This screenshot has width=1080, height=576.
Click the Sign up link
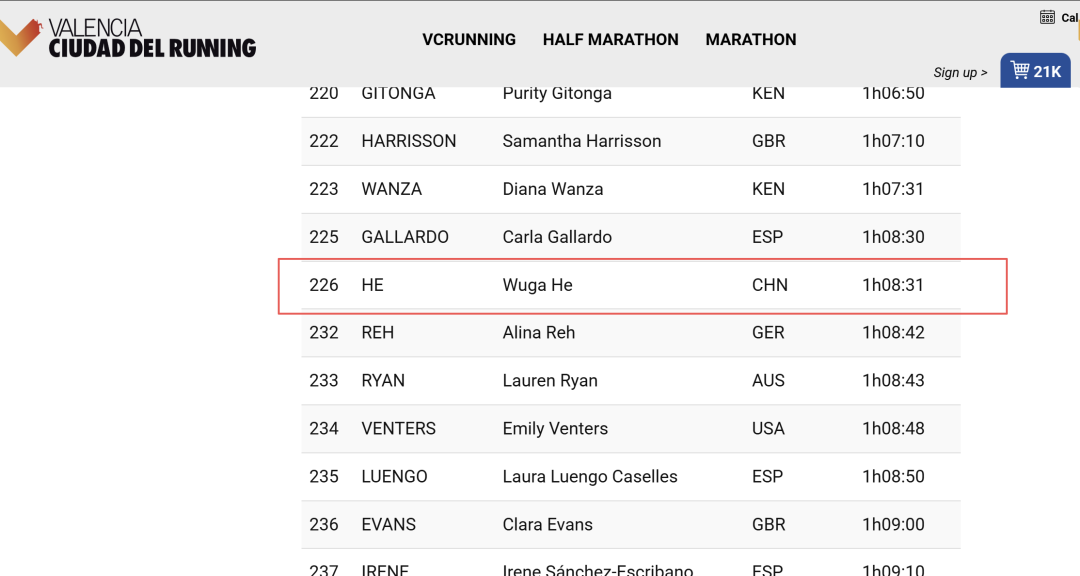[x=960, y=72]
